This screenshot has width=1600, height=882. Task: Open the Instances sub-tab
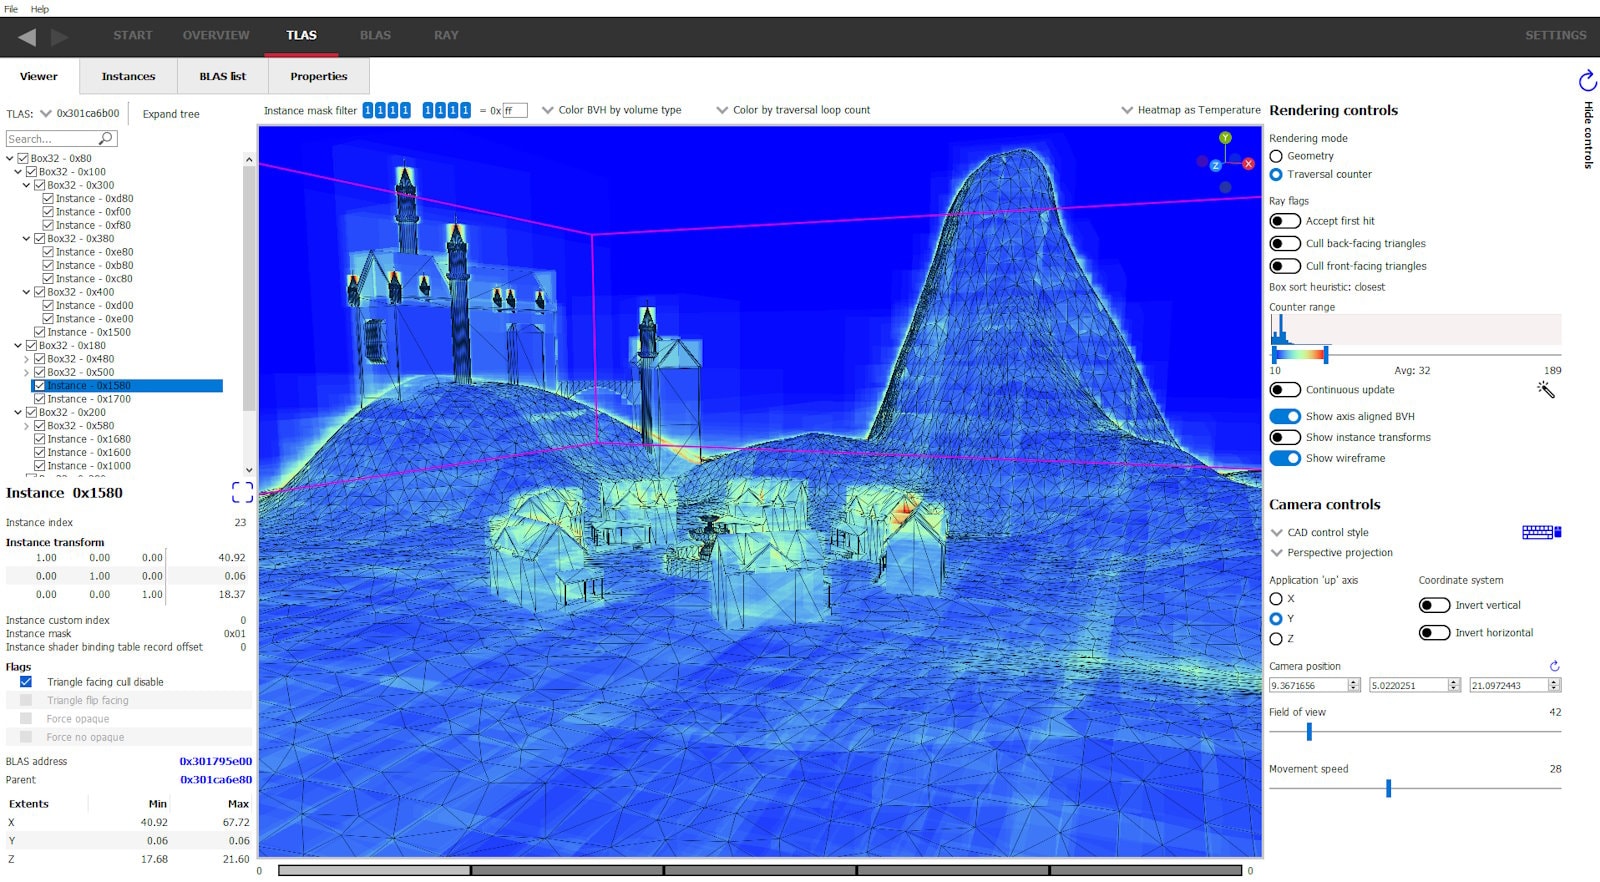coord(128,76)
